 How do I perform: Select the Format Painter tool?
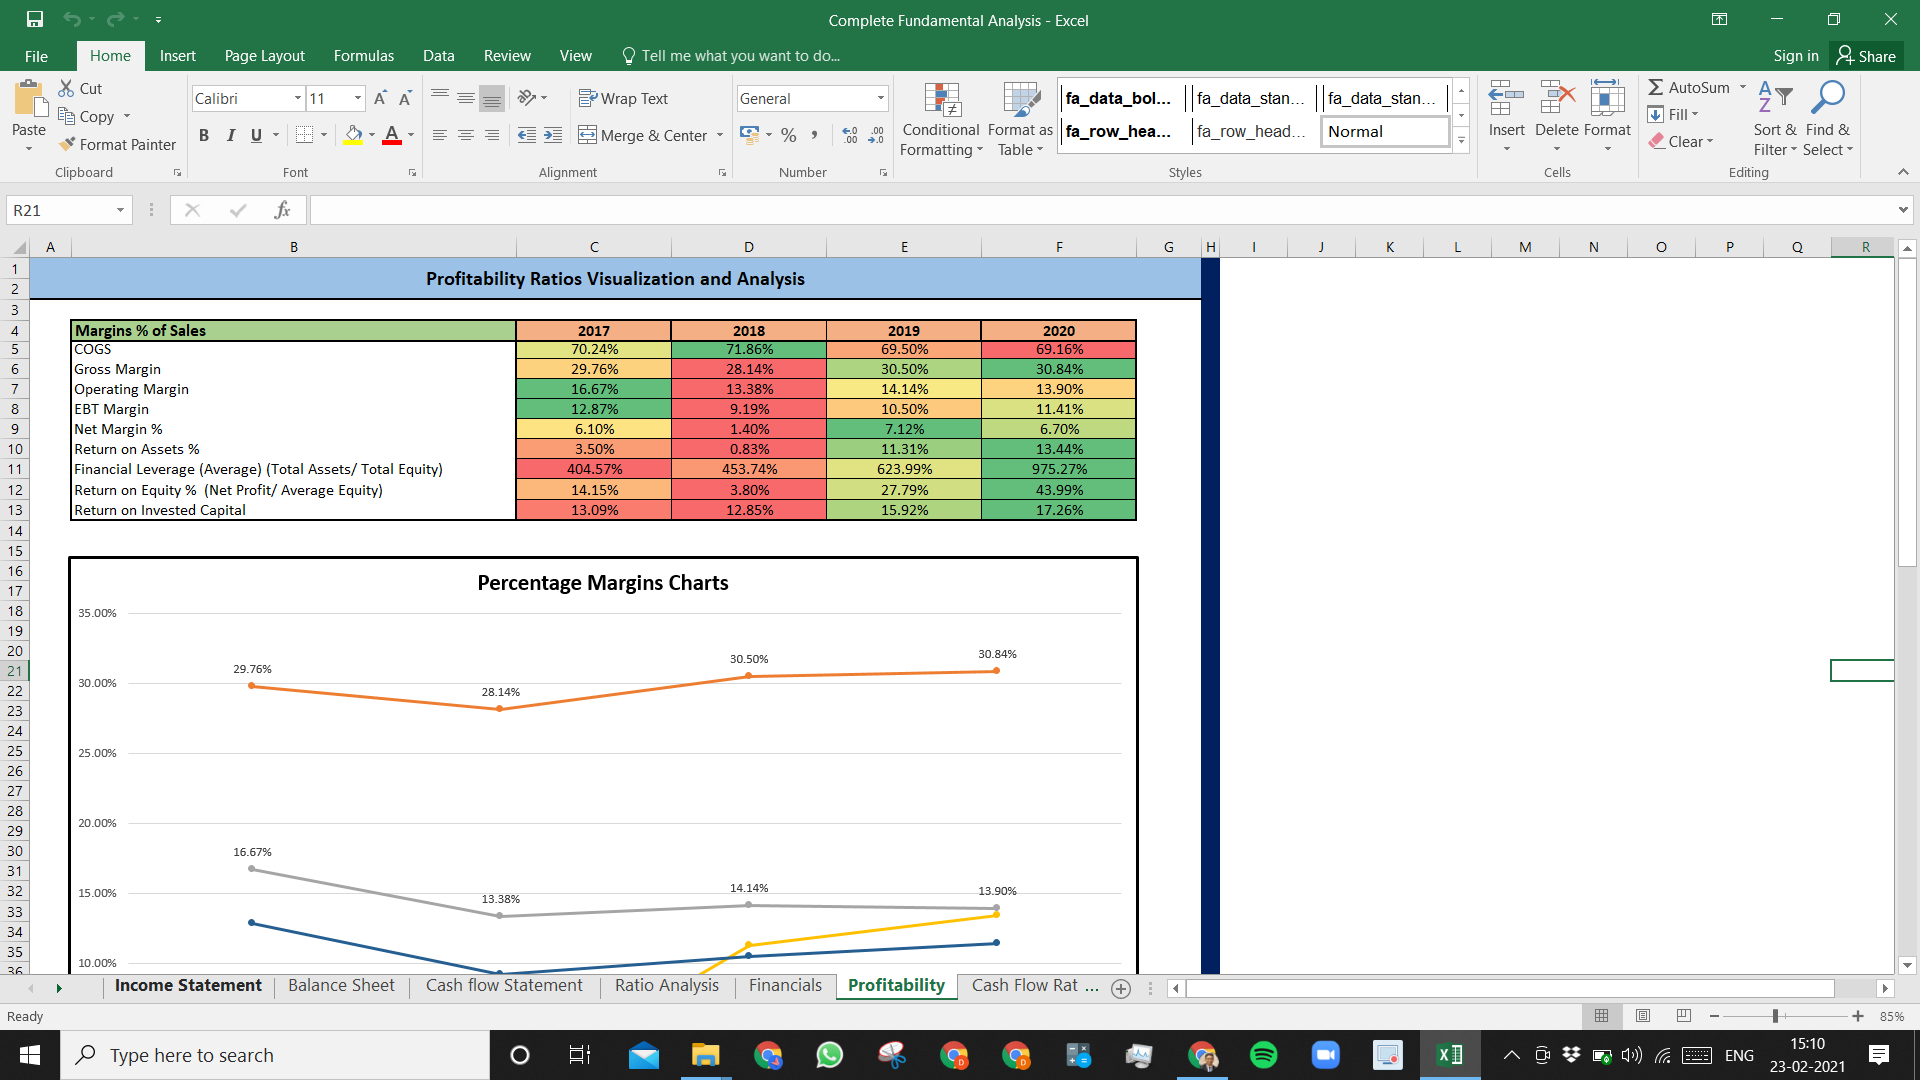(x=118, y=144)
